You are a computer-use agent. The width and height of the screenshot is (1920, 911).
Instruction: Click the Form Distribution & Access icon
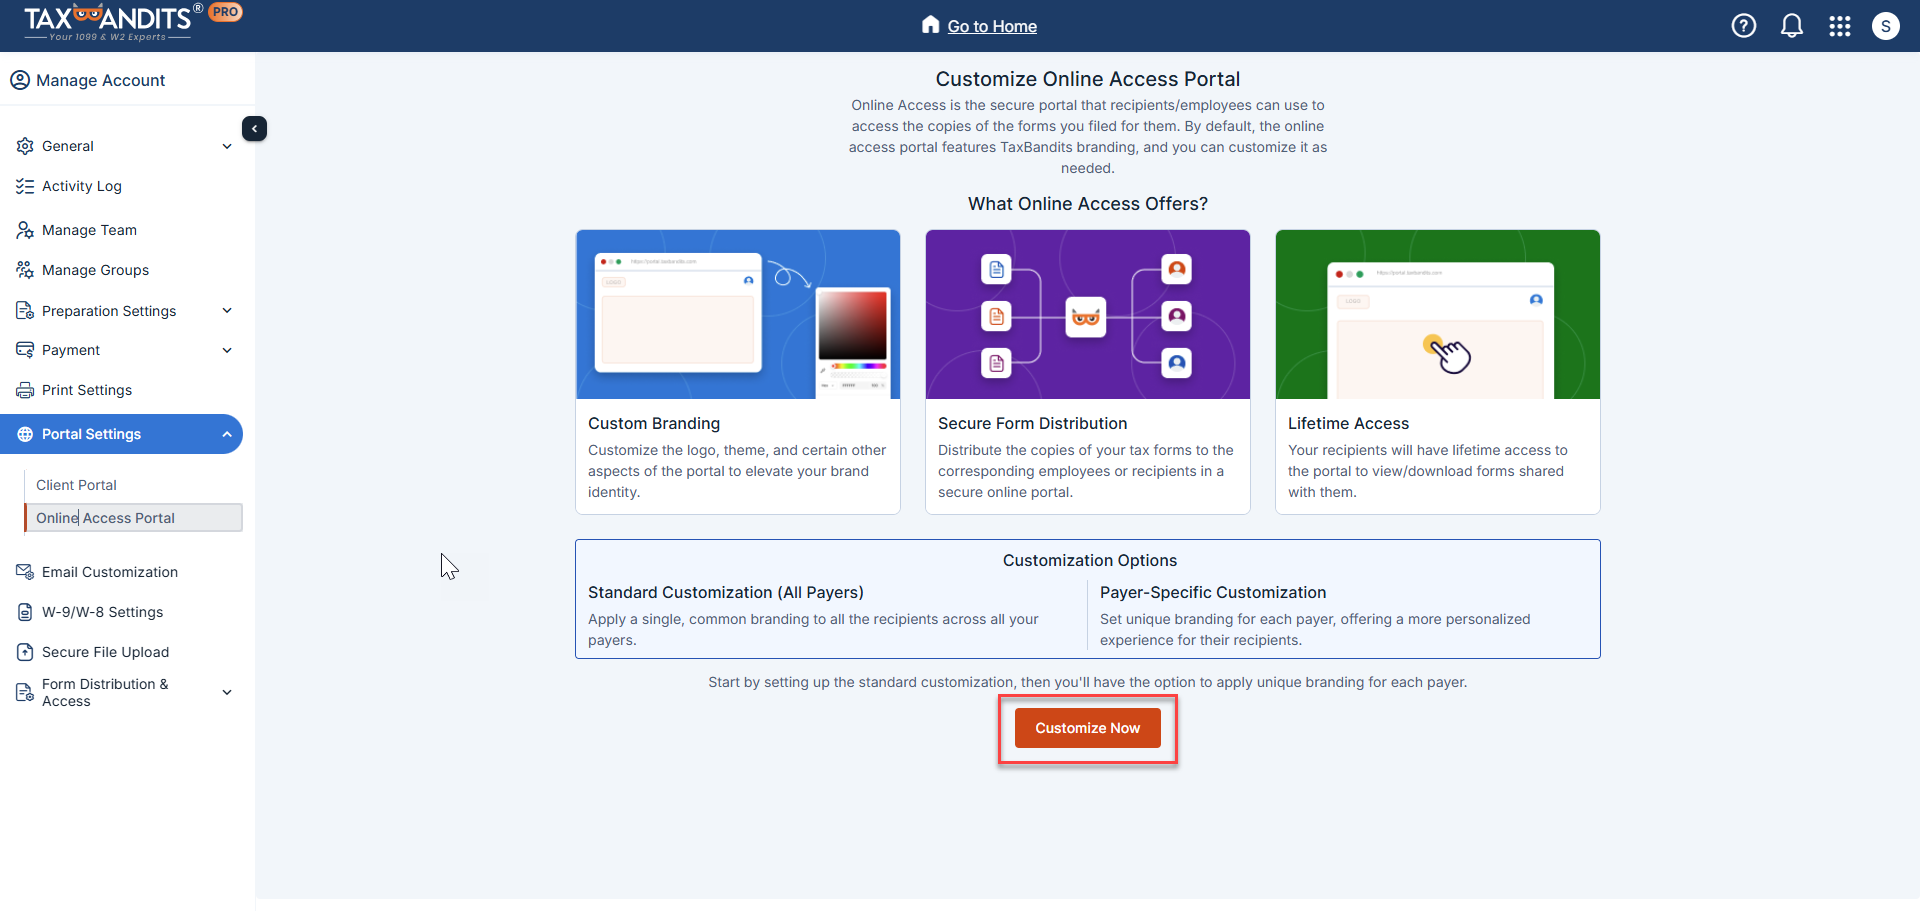pyautogui.click(x=25, y=692)
